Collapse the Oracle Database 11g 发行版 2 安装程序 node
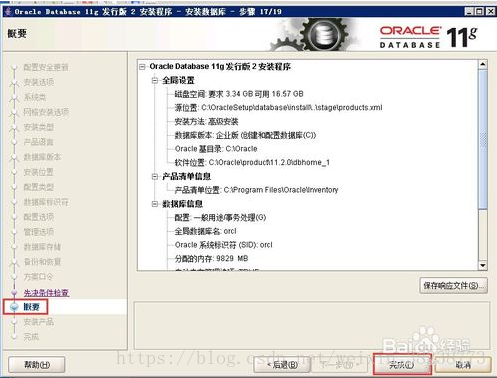 (143, 67)
